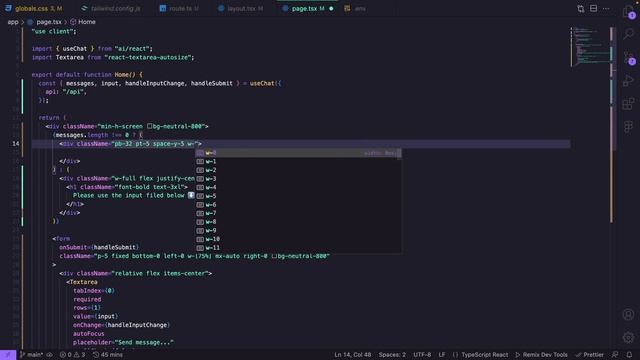Click the Spaces: 2 indentation setting
This screenshot has width=640, height=360.
click(392, 355)
